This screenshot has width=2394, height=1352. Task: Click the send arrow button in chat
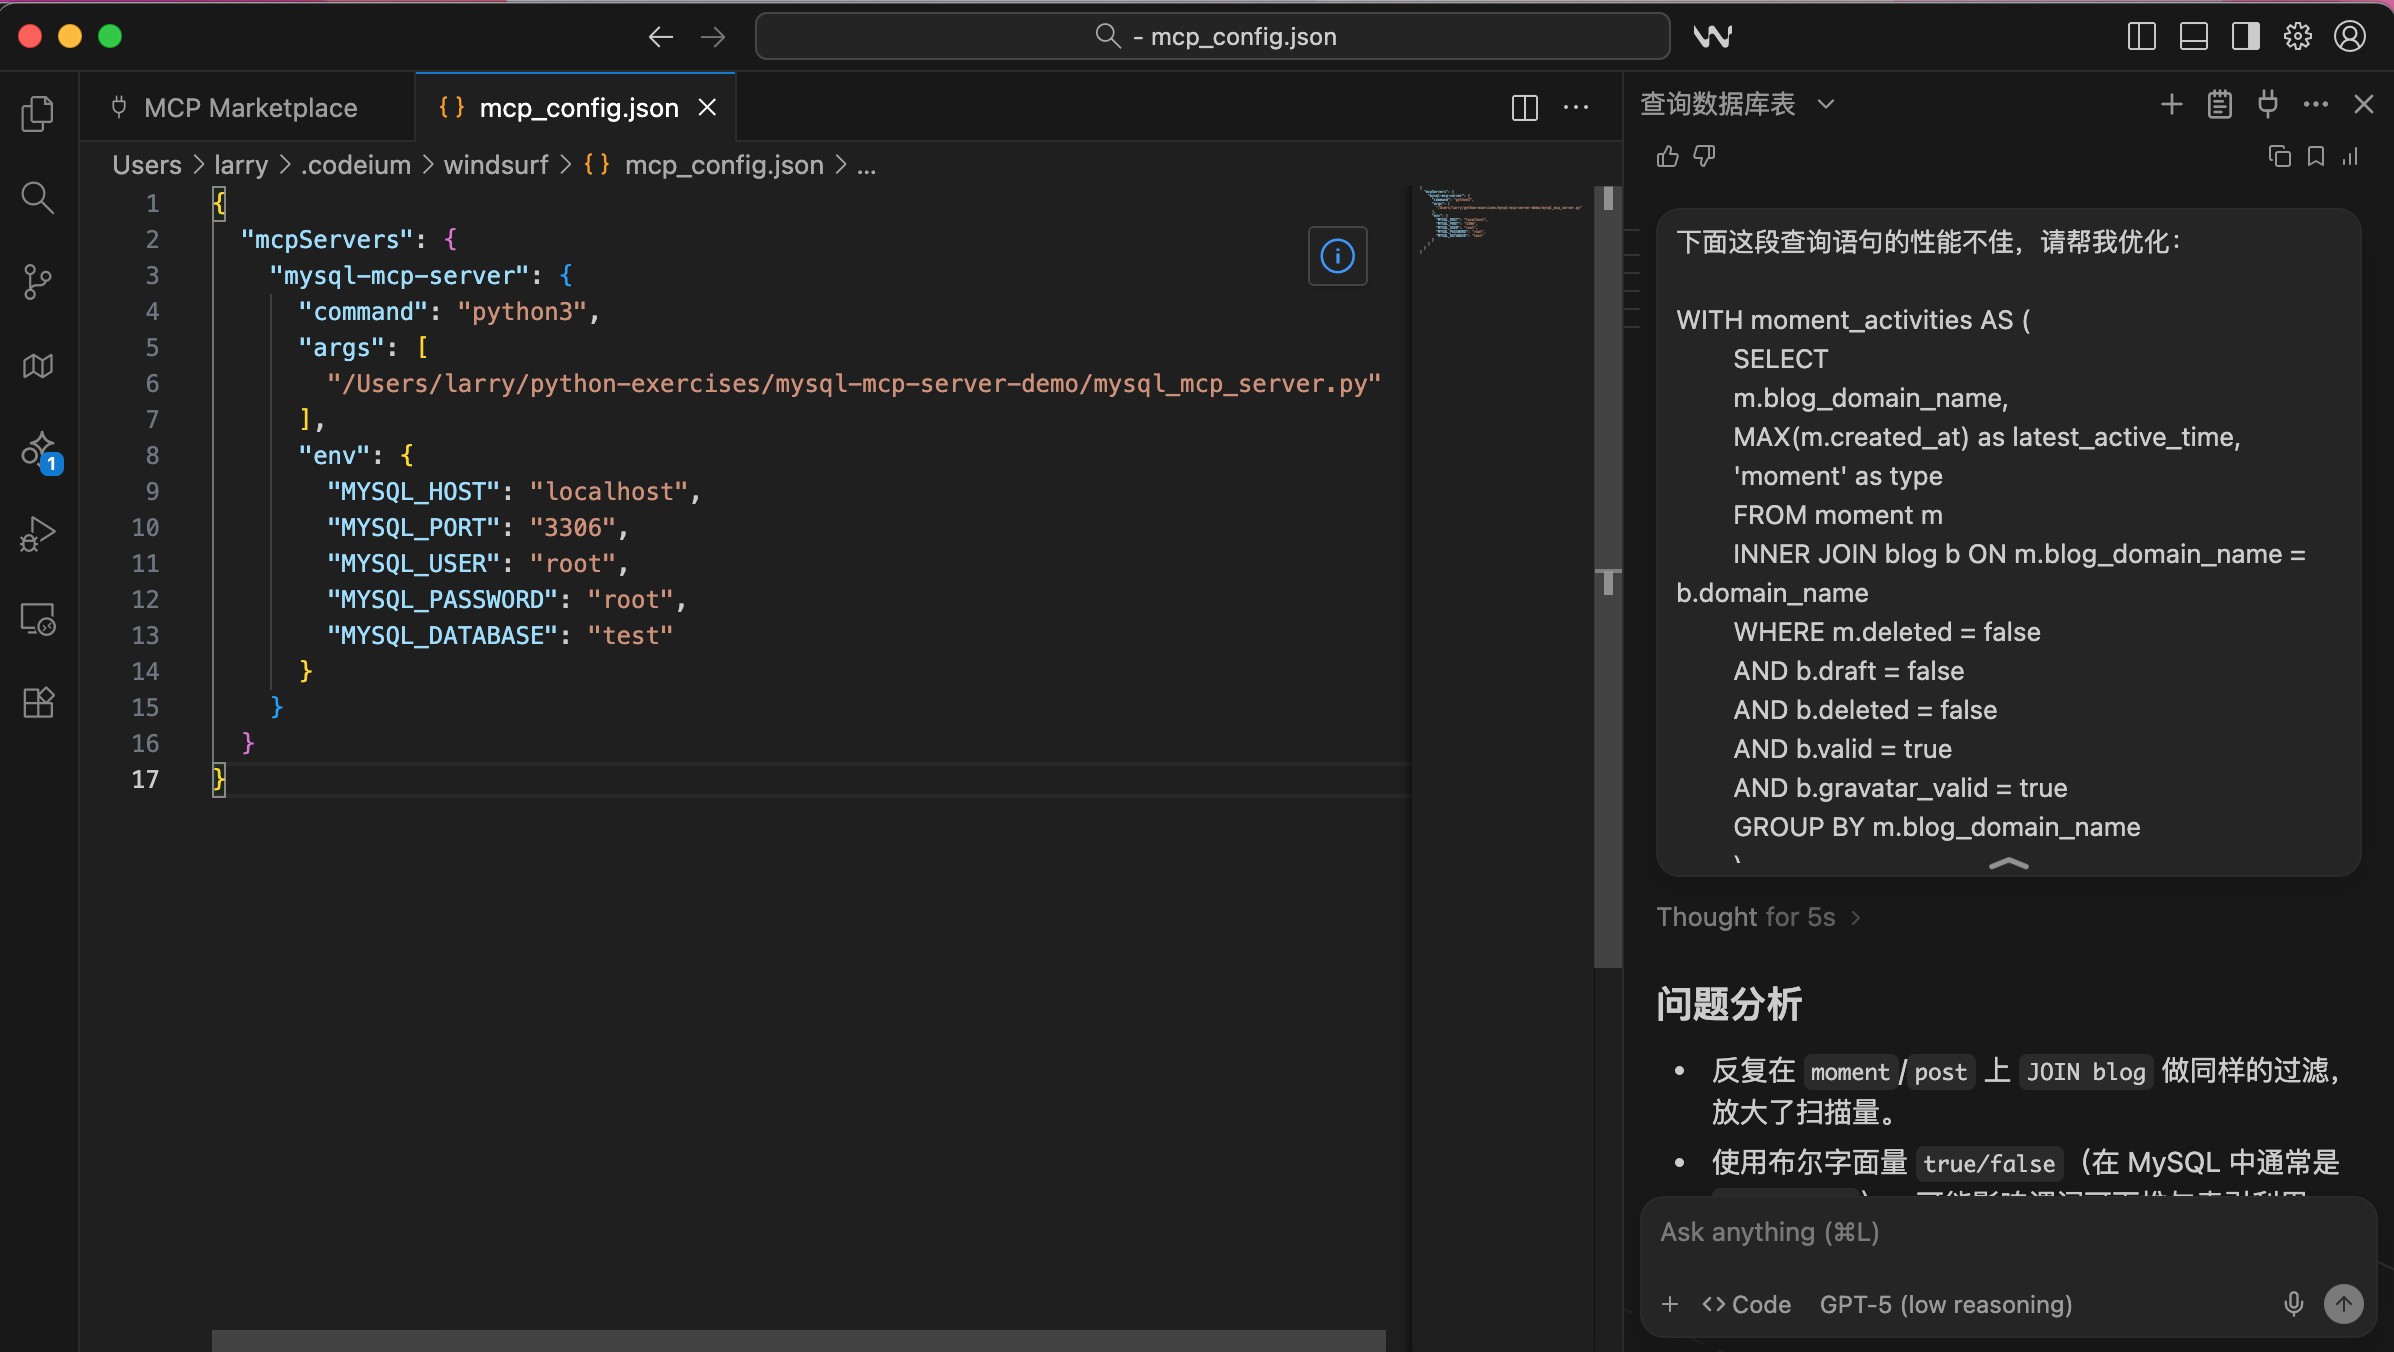2343,1304
